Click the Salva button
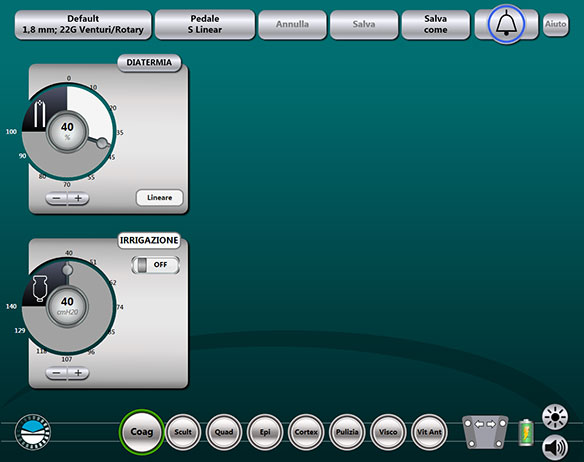584x462 pixels. tap(364, 24)
